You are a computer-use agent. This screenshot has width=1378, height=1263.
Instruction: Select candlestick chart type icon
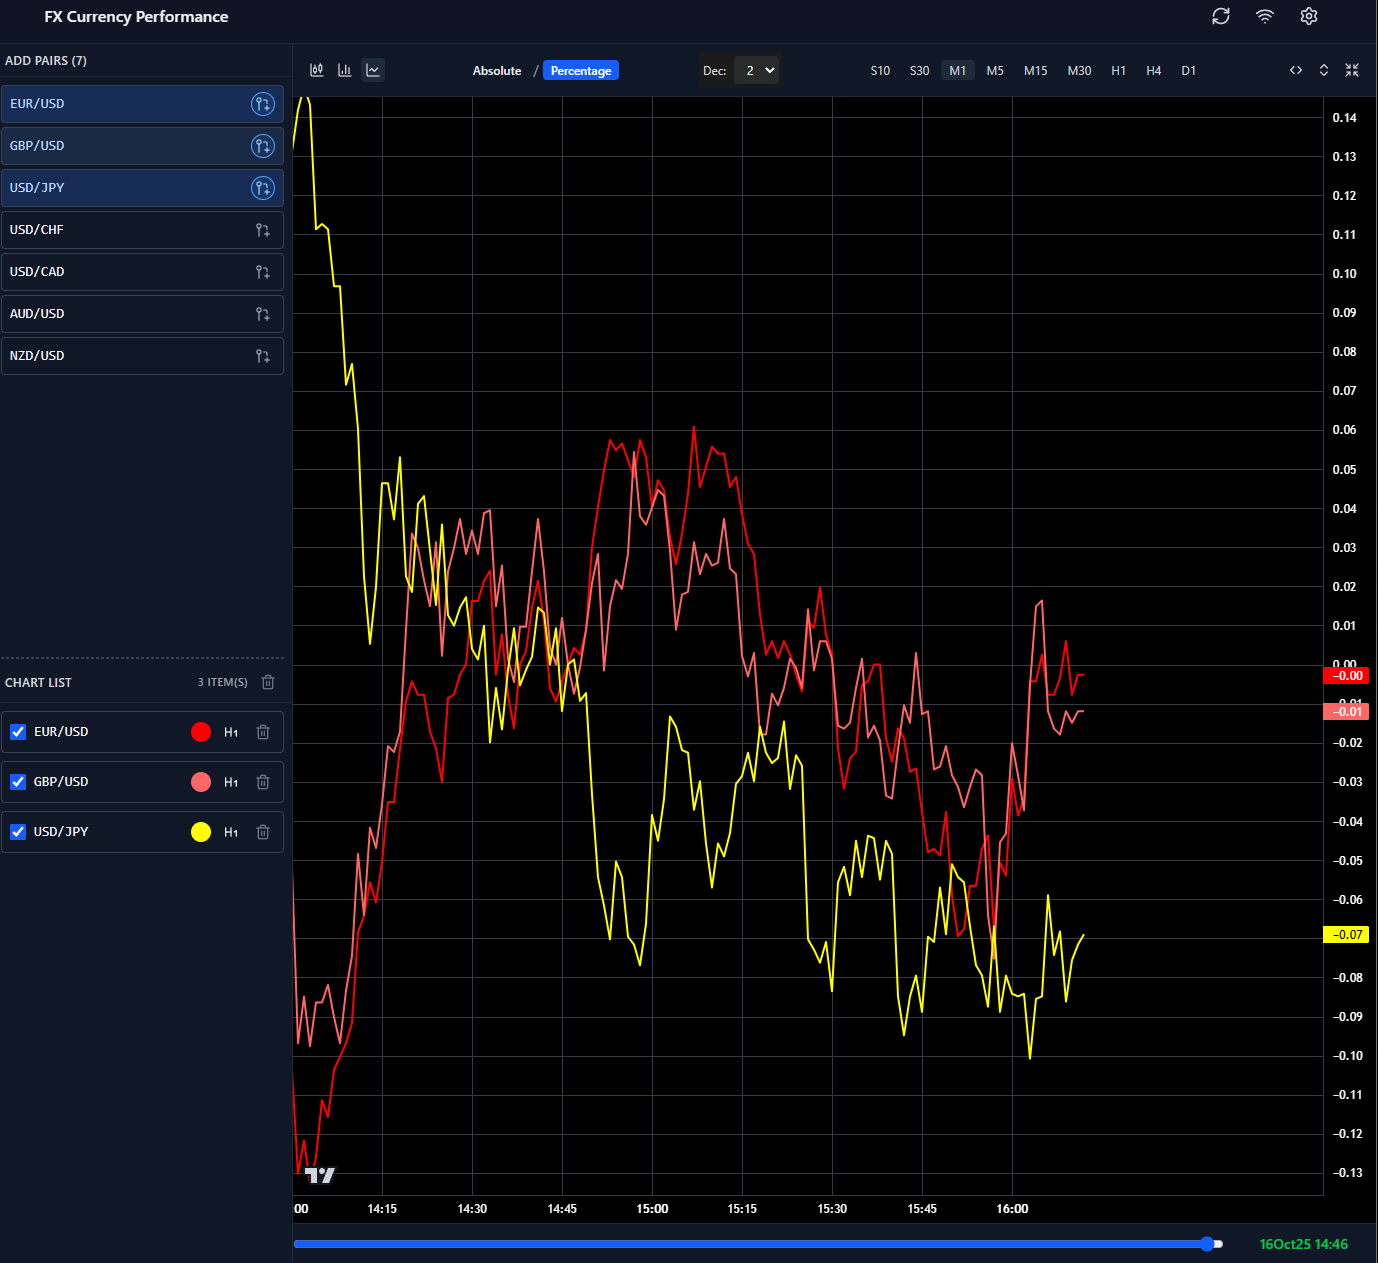[x=317, y=70]
